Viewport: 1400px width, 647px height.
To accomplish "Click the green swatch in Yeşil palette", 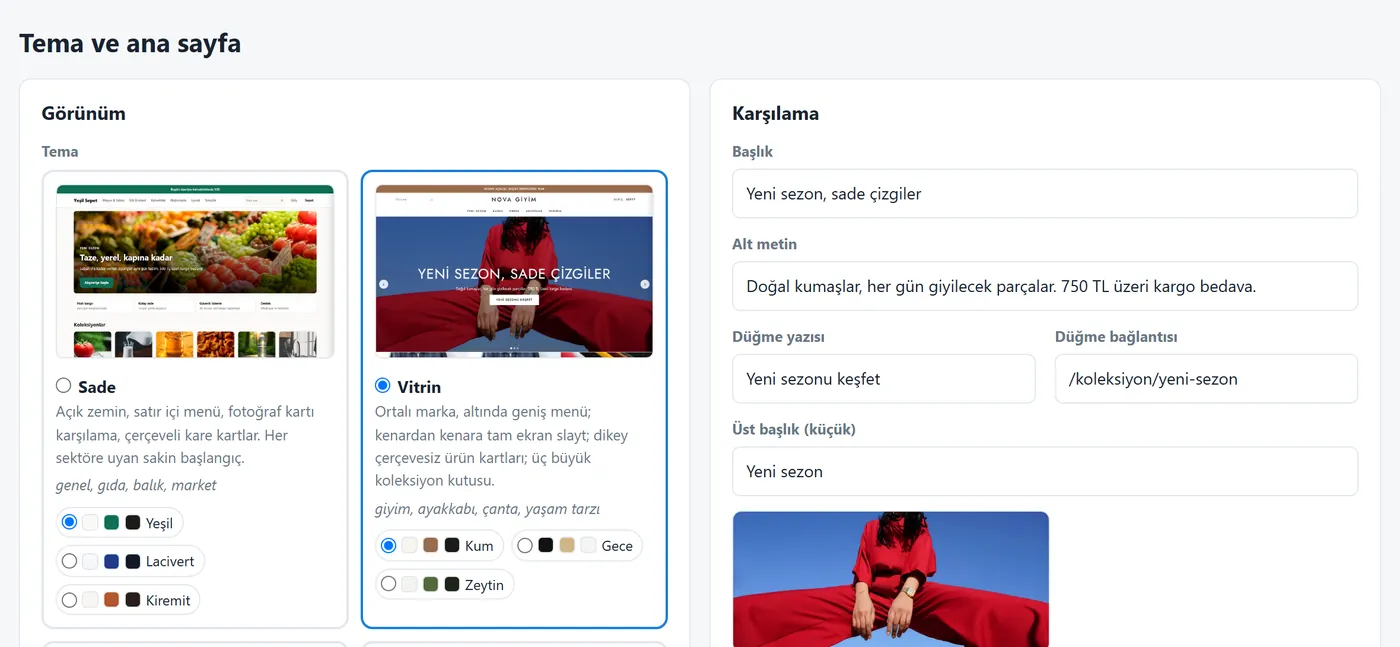I will pyautogui.click(x=111, y=522).
